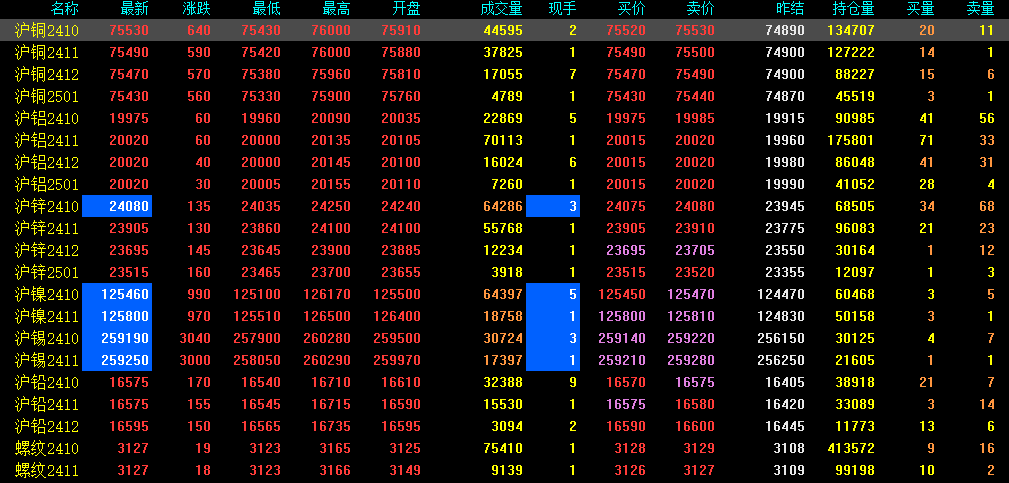Select the 沪铅2412 contract name
The image size is (1009, 483).
click(x=46, y=426)
